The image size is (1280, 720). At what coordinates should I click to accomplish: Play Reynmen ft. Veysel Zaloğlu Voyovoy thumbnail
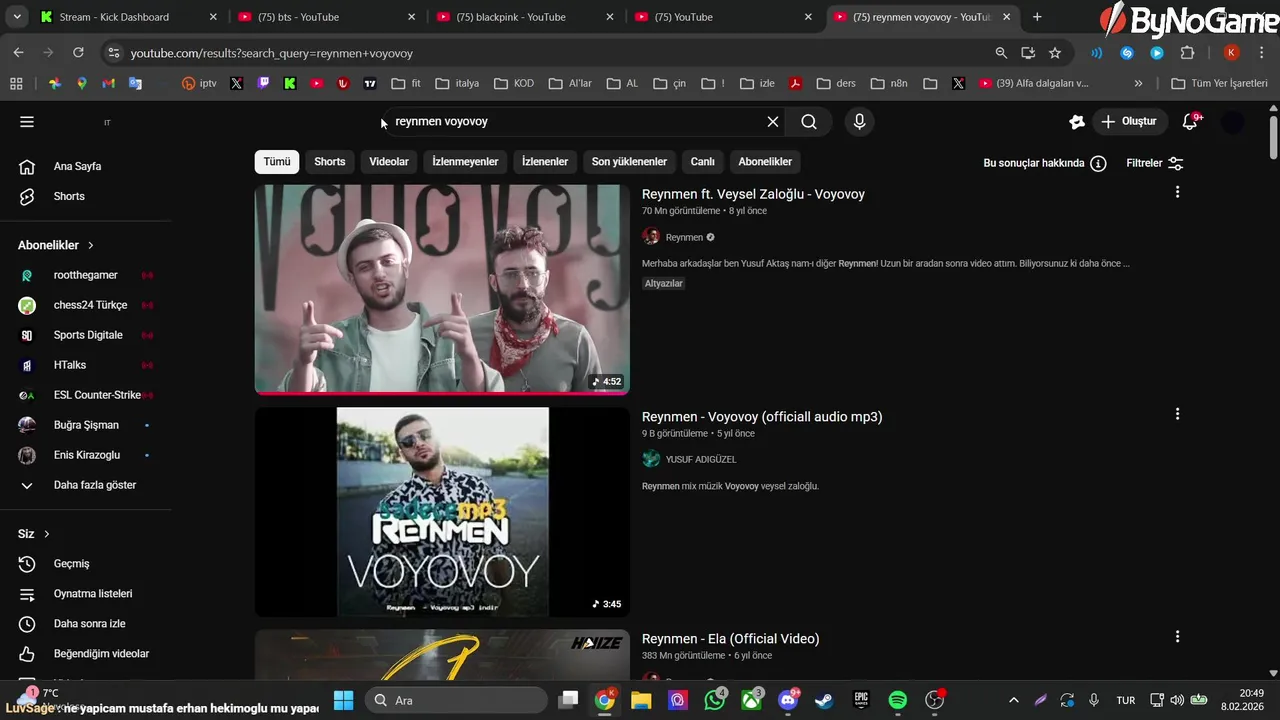tap(442, 289)
